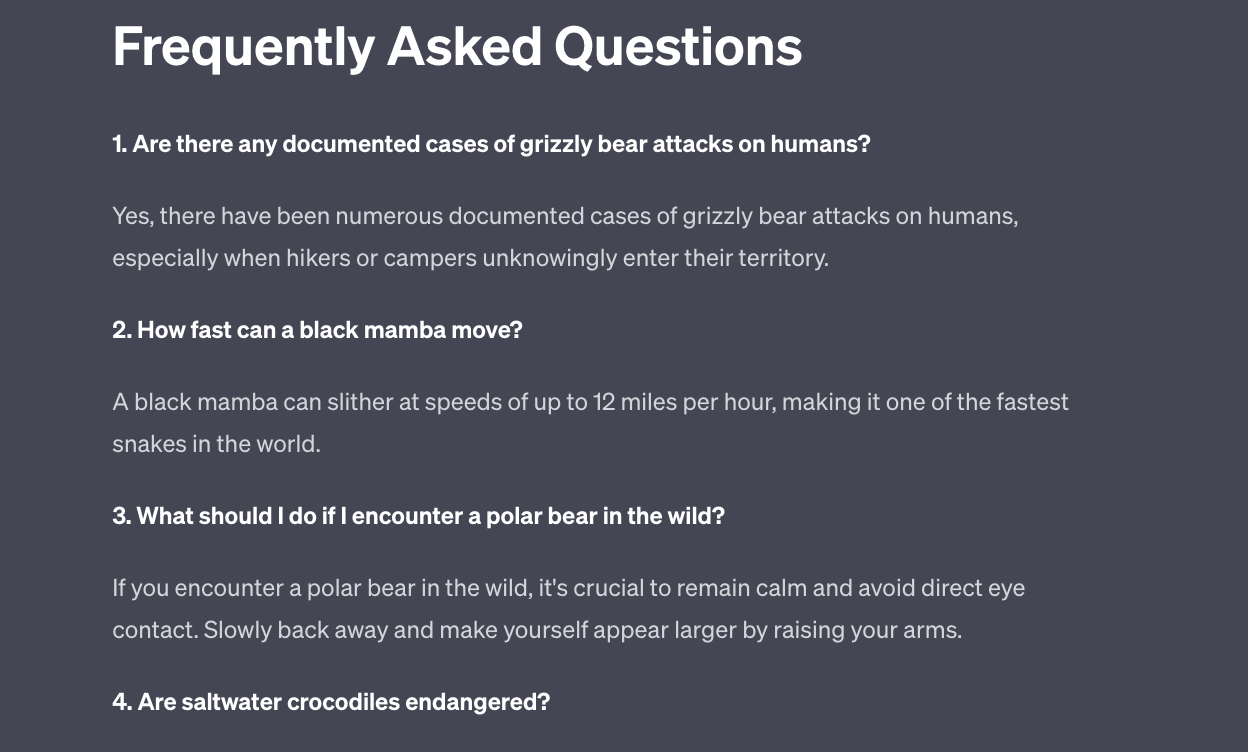Click the number "4." before the crocodiles question
Screen dimensions: 1248x752
122,702
